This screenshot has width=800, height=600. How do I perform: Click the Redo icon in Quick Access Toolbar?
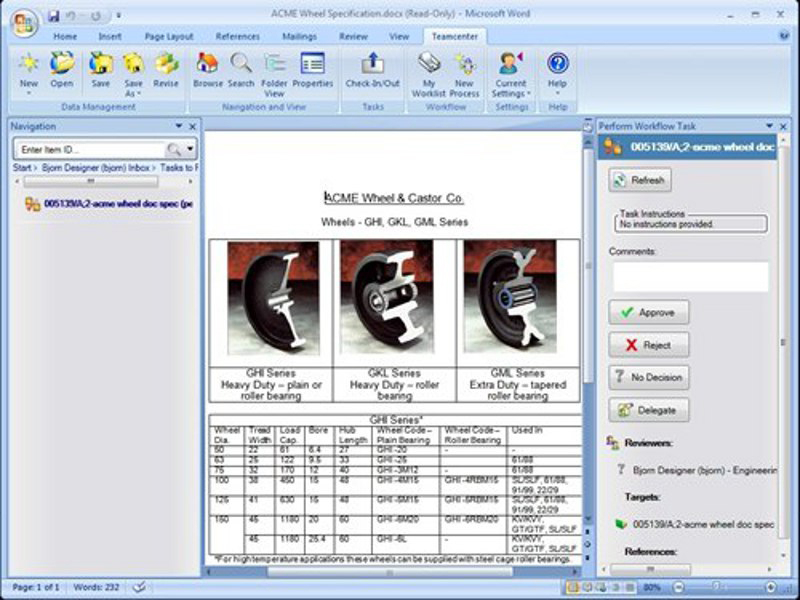95,16
